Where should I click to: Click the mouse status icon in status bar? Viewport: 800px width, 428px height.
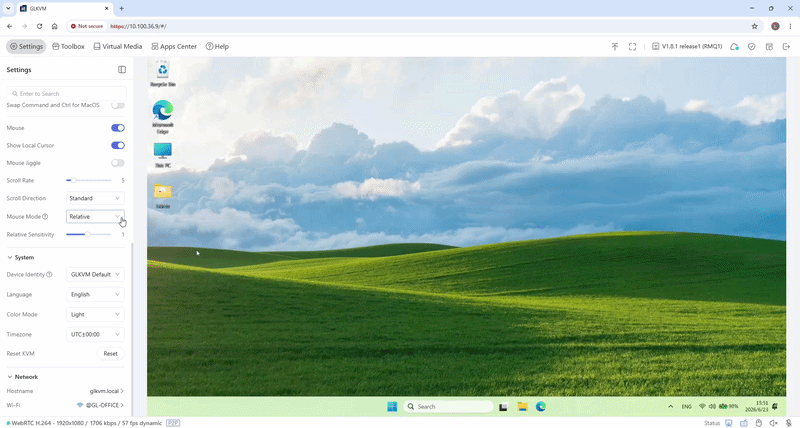[x=759, y=423]
